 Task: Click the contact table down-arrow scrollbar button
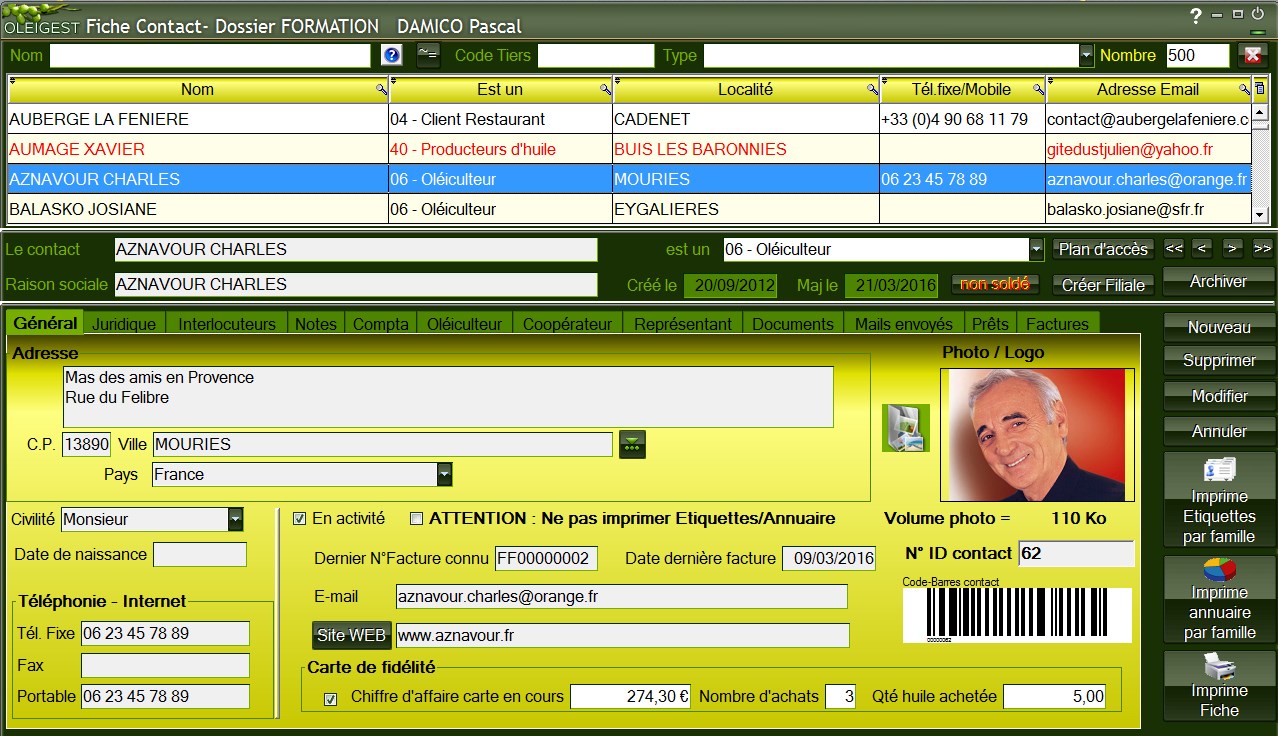(x=1260, y=216)
